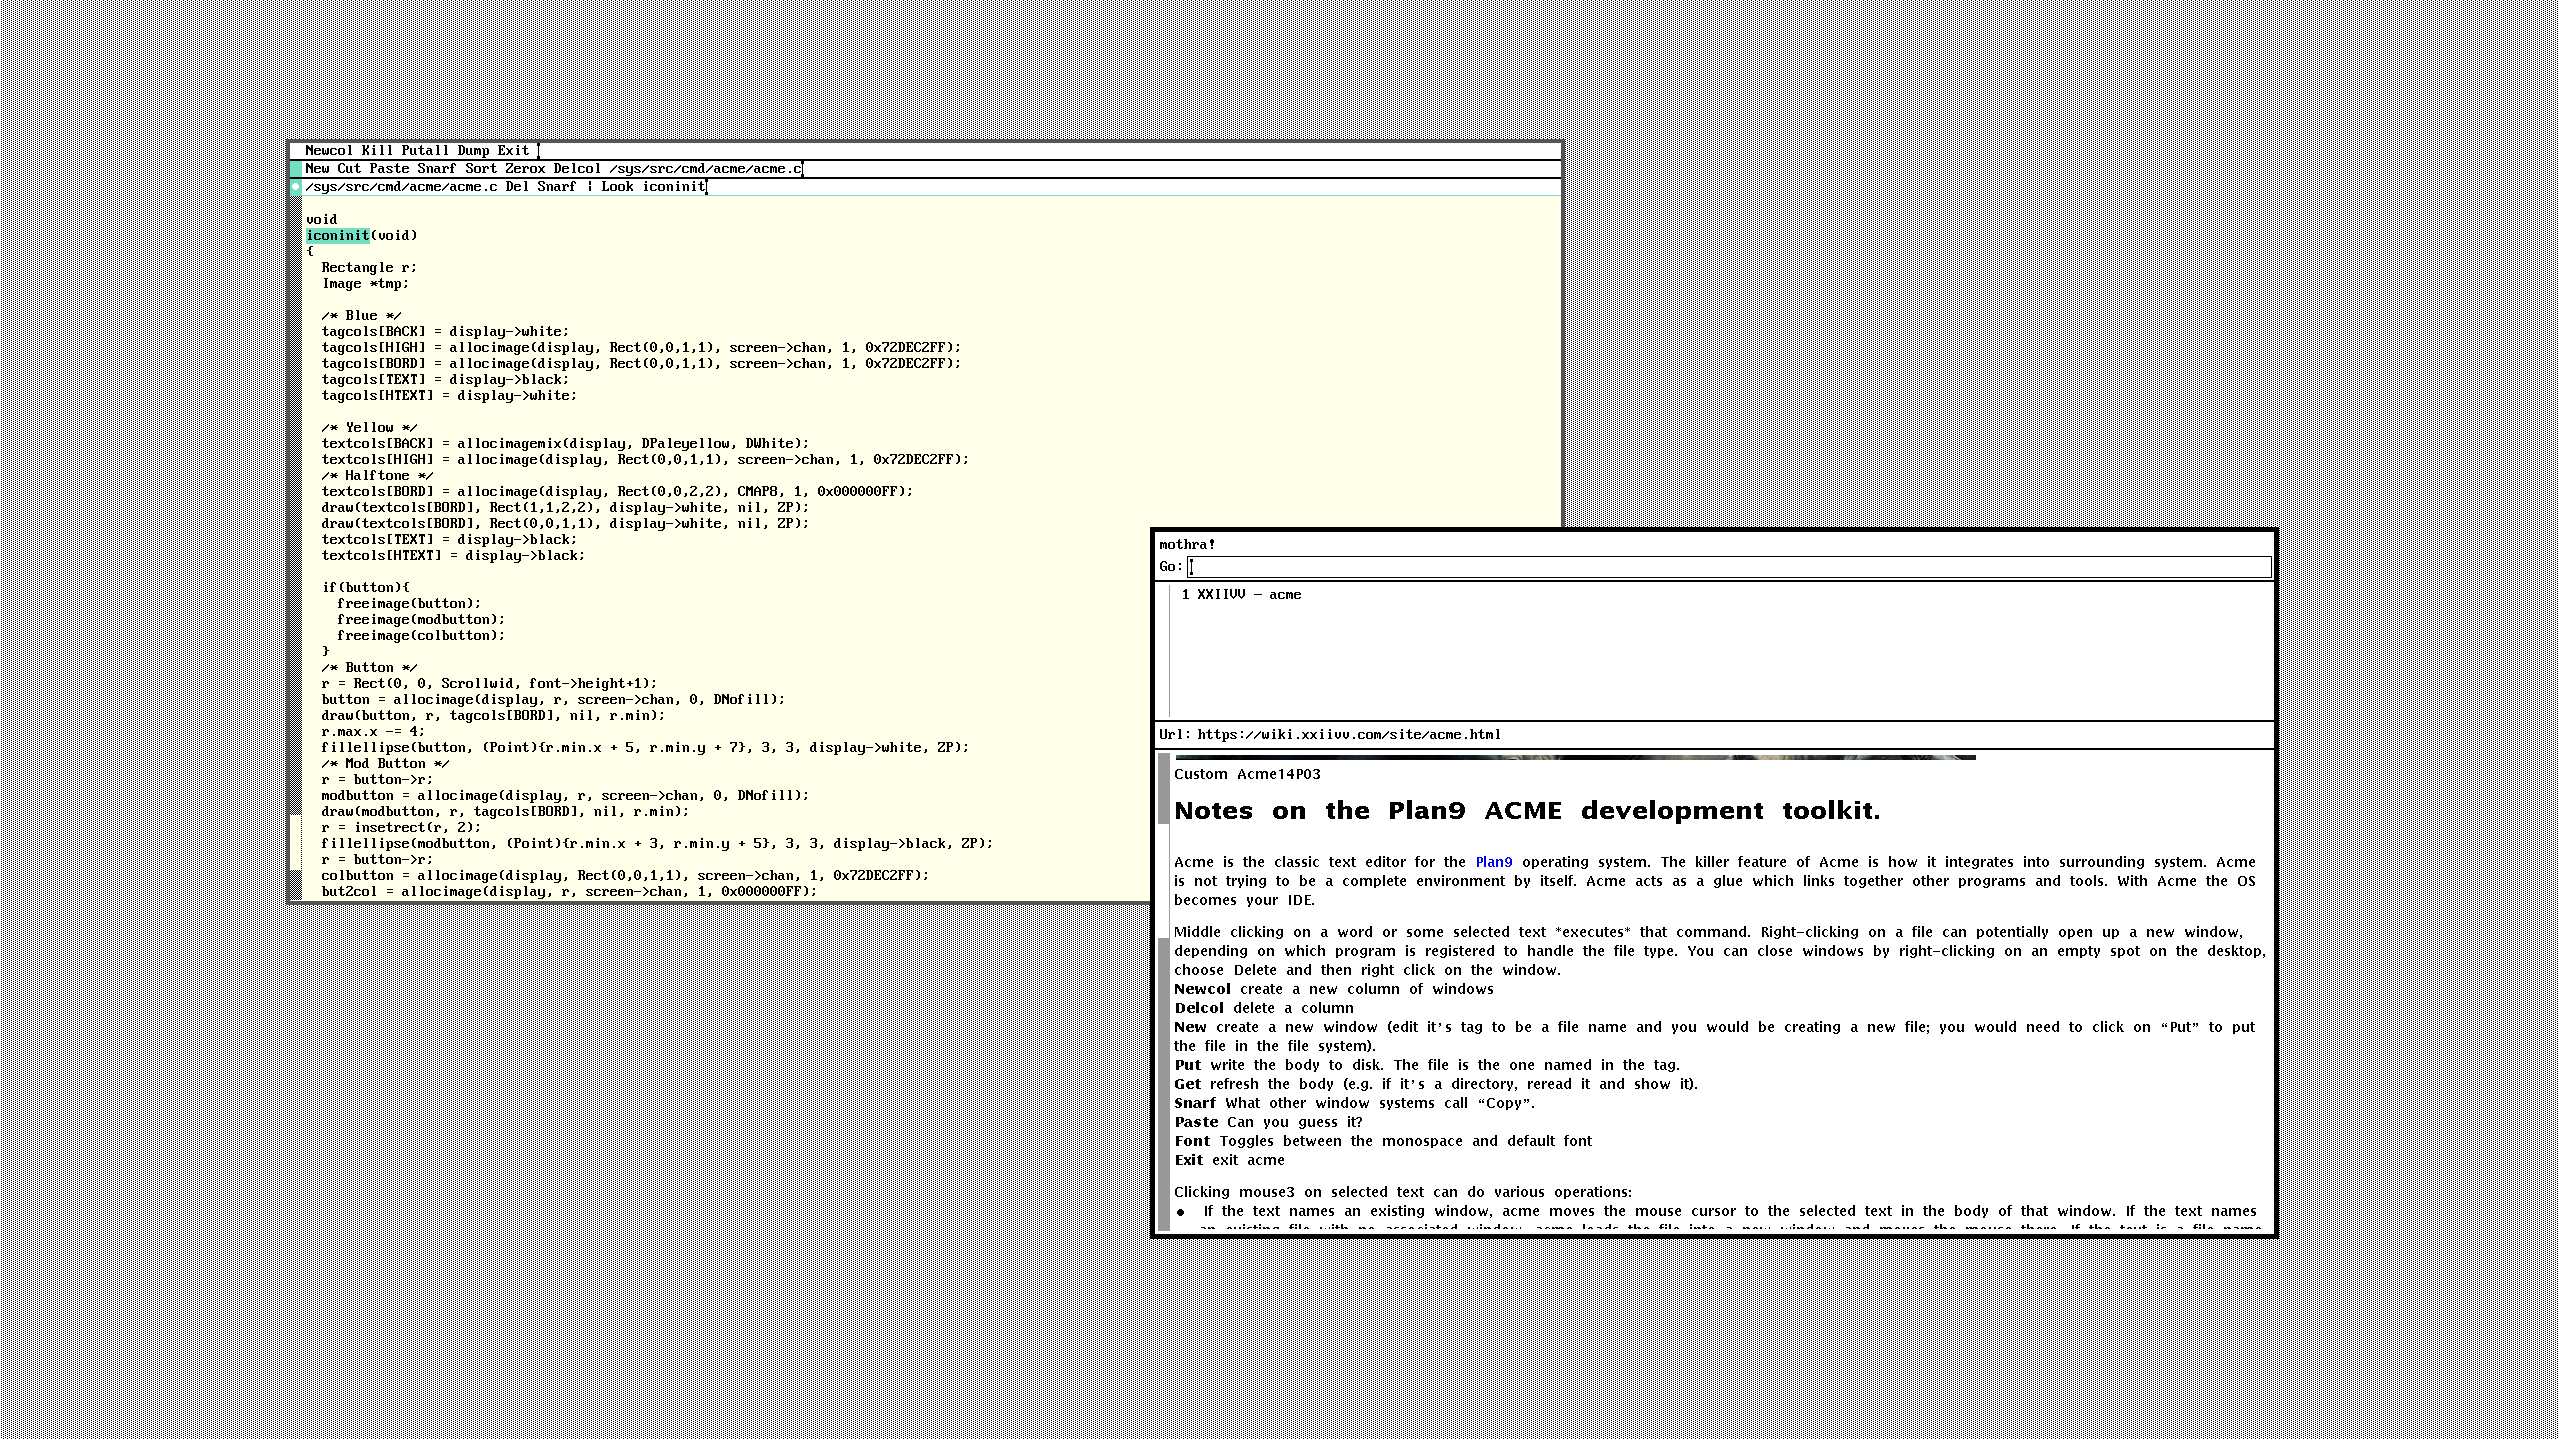Click the mothra page scrollbar
This screenshot has width=2559, height=1439.
pos(1164,990)
